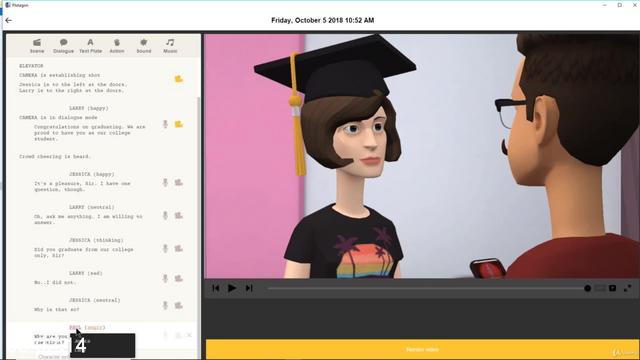
Task: Open the yellow camera icon on the Congratulations line
Action: [179, 124]
